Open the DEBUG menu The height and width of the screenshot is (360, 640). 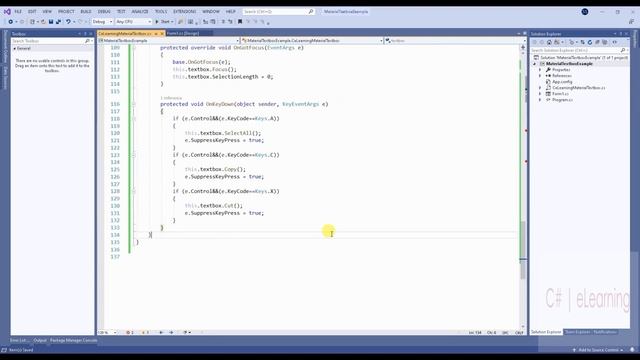104,11
